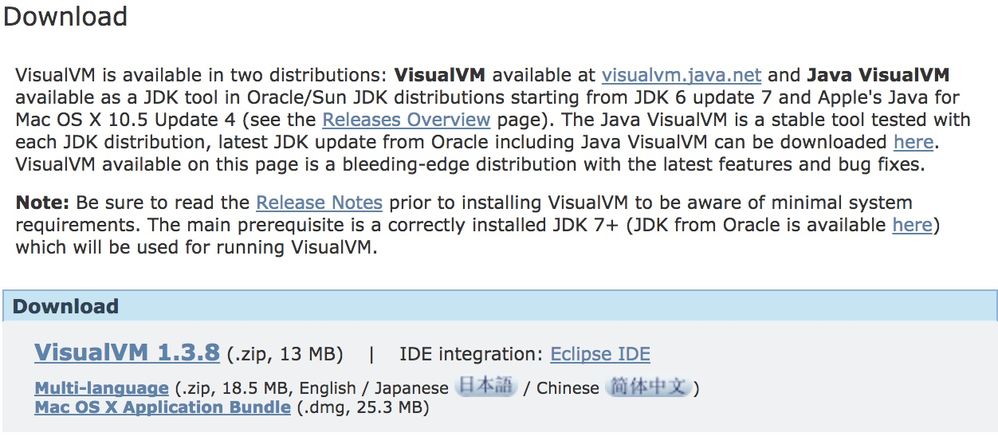Download the Multi-language zip package

click(x=101, y=388)
